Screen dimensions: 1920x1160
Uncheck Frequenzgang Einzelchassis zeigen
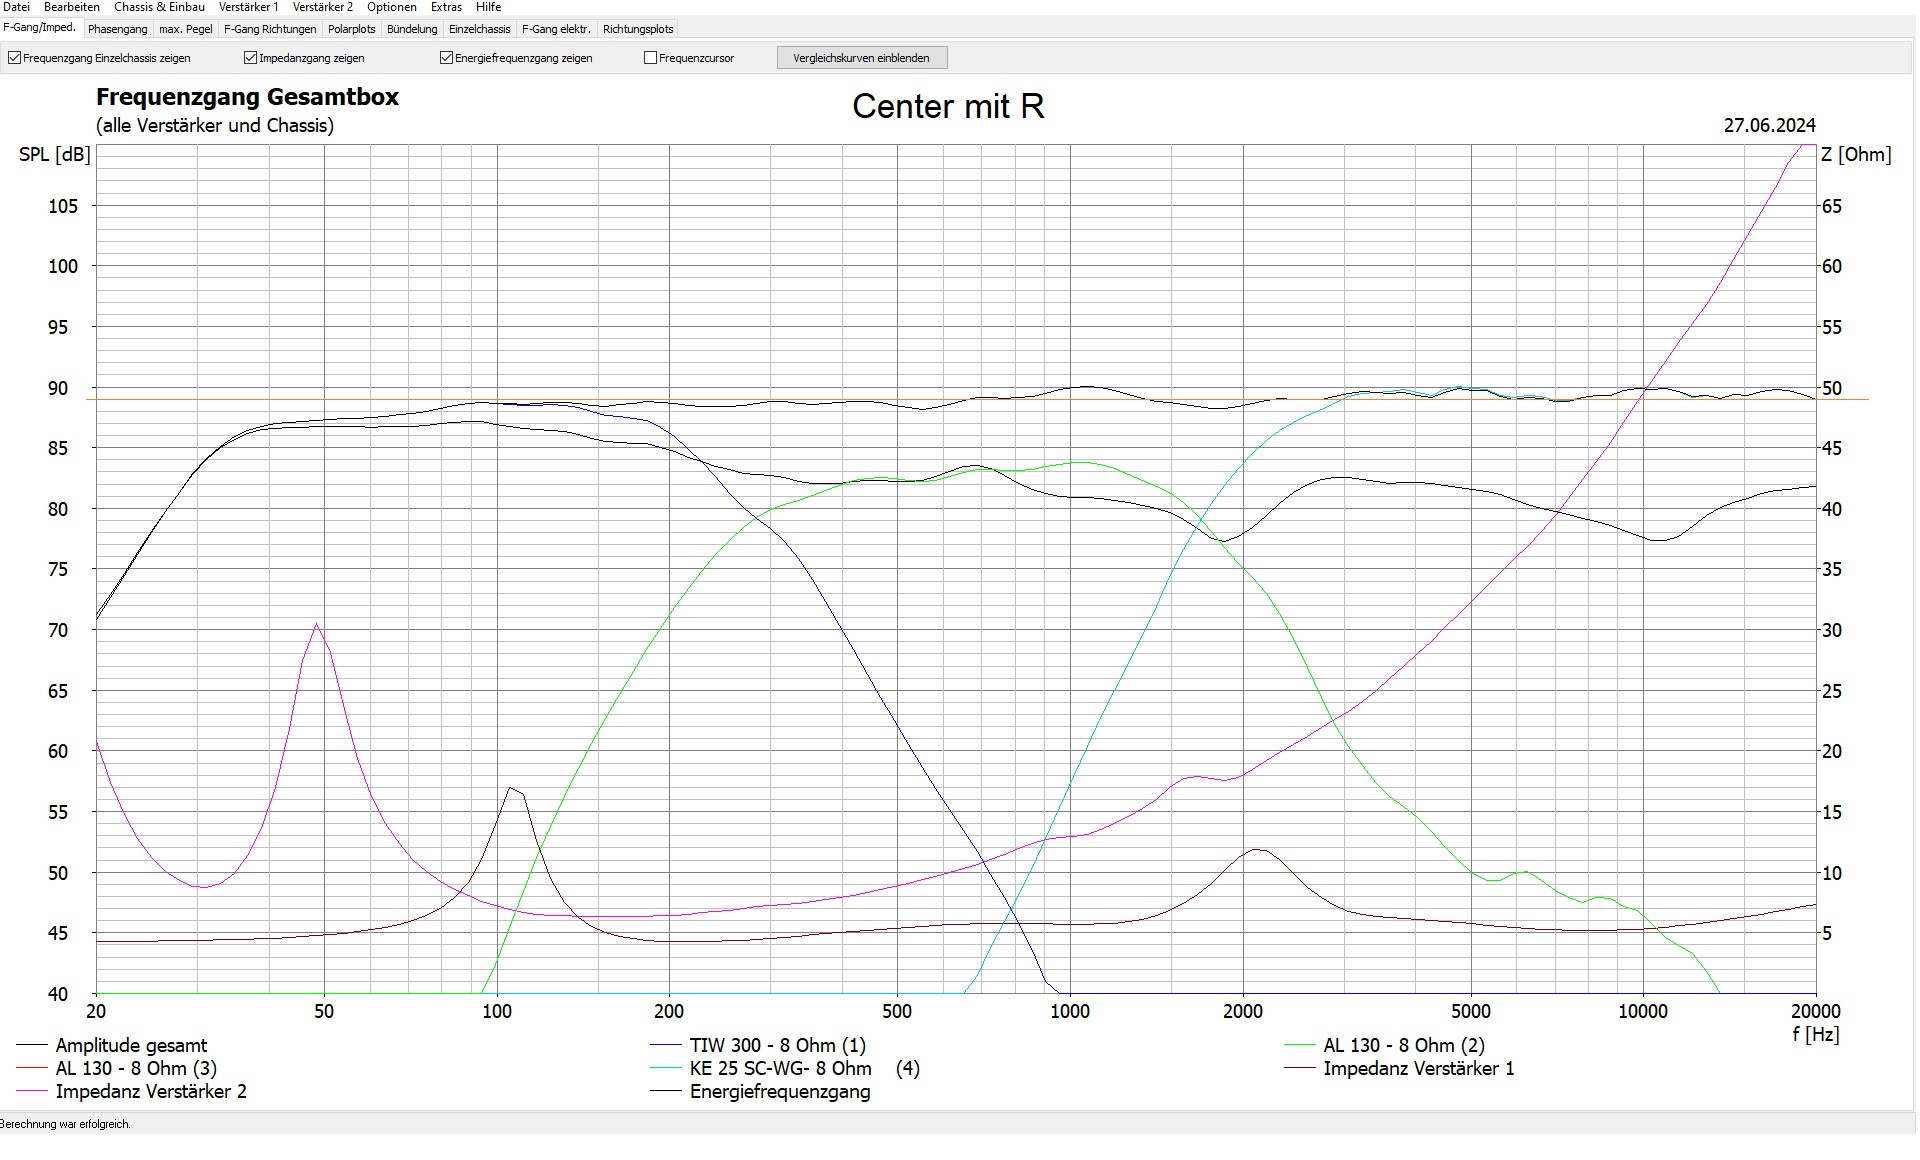[15, 58]
